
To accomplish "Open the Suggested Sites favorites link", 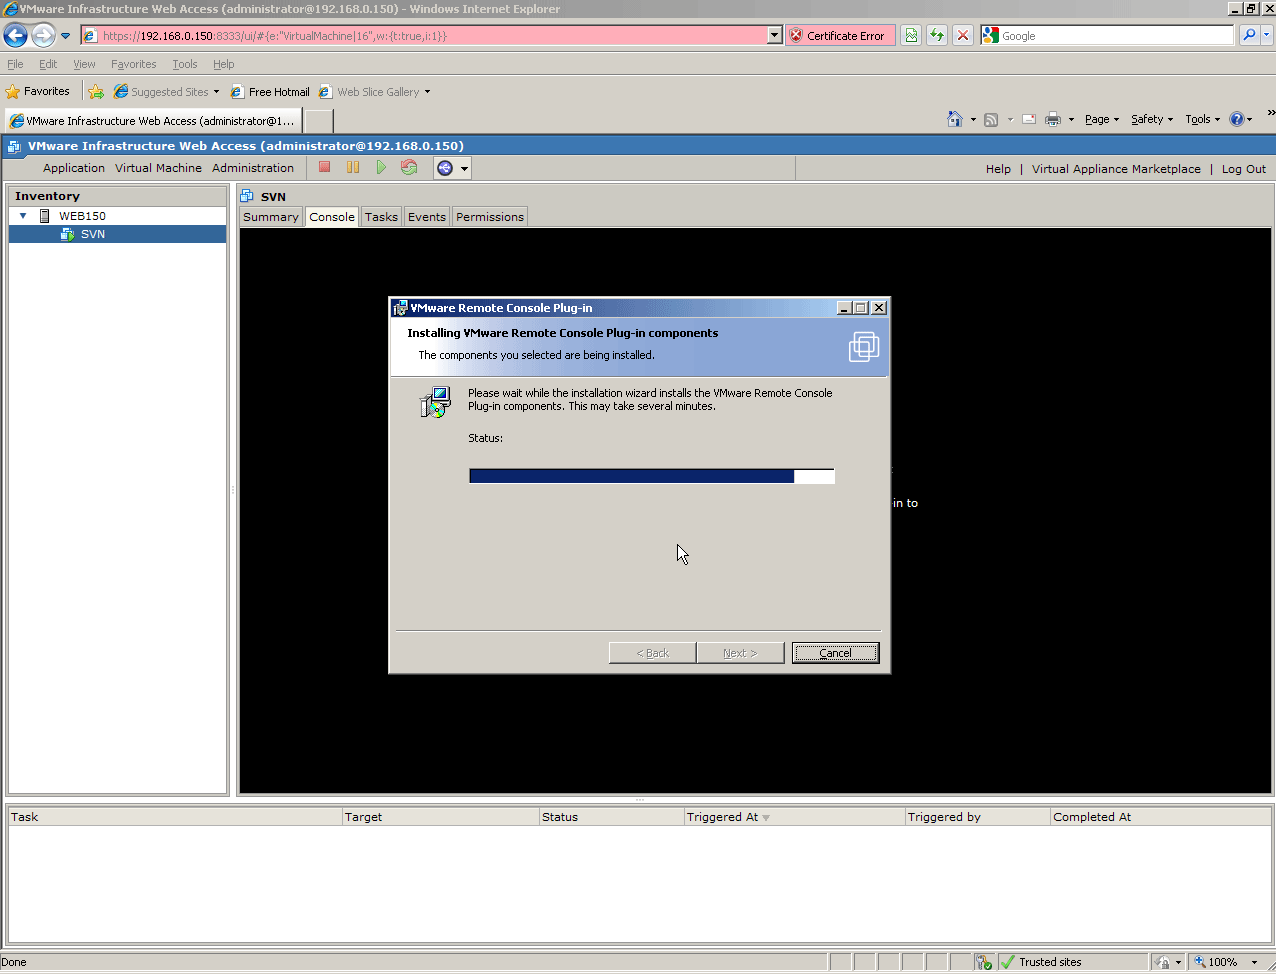I will (166, 91).
